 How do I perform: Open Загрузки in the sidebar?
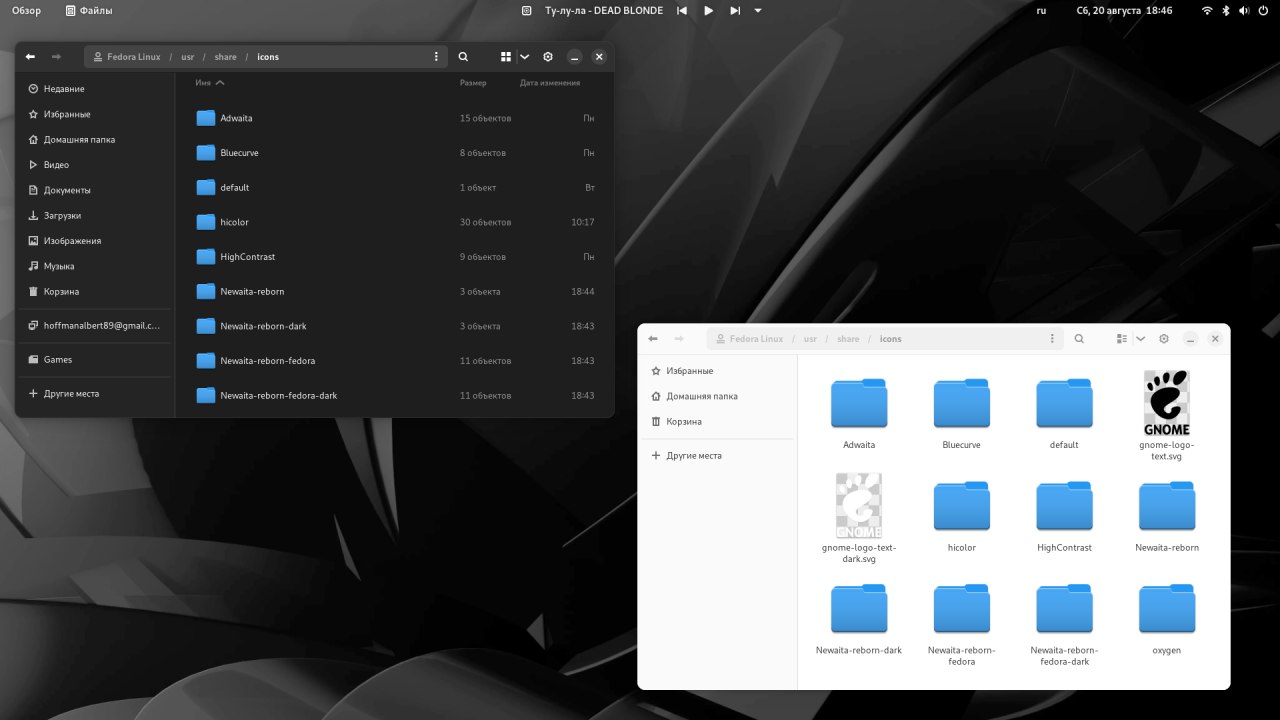click(x=95, y=216)
